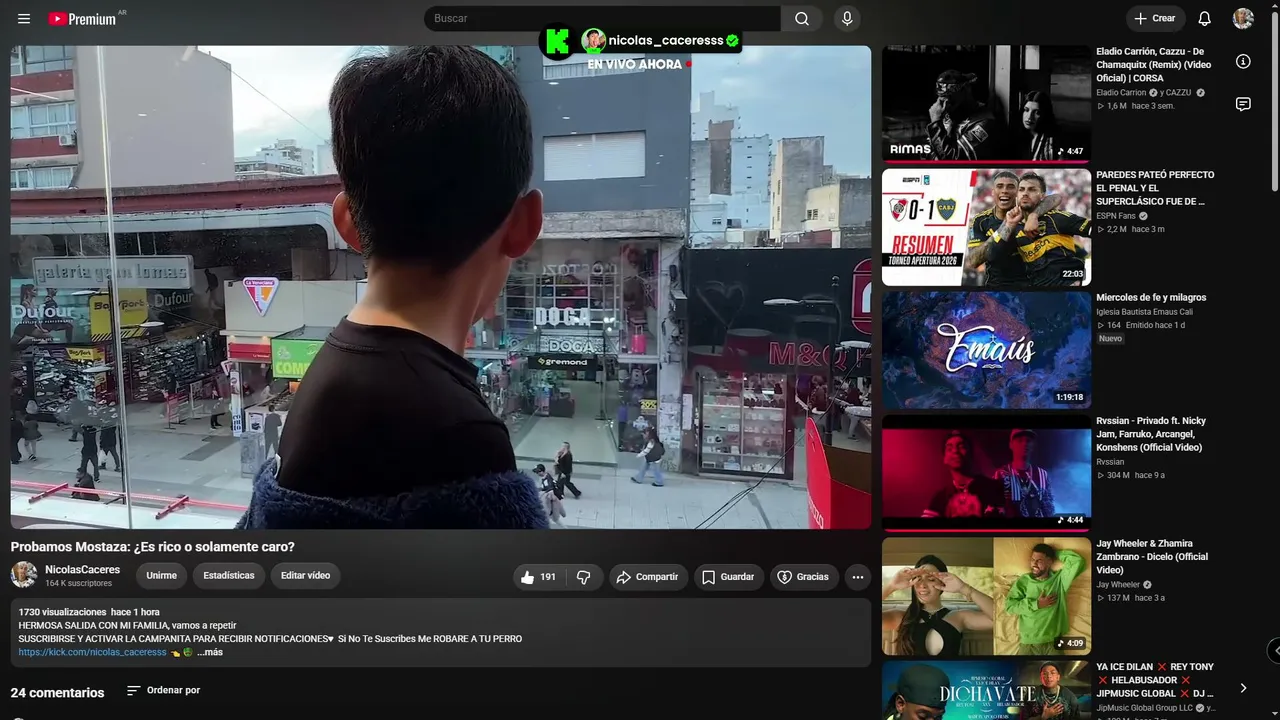Open the Crear menu
The image size is (1280, 720).
point(1155,19)
